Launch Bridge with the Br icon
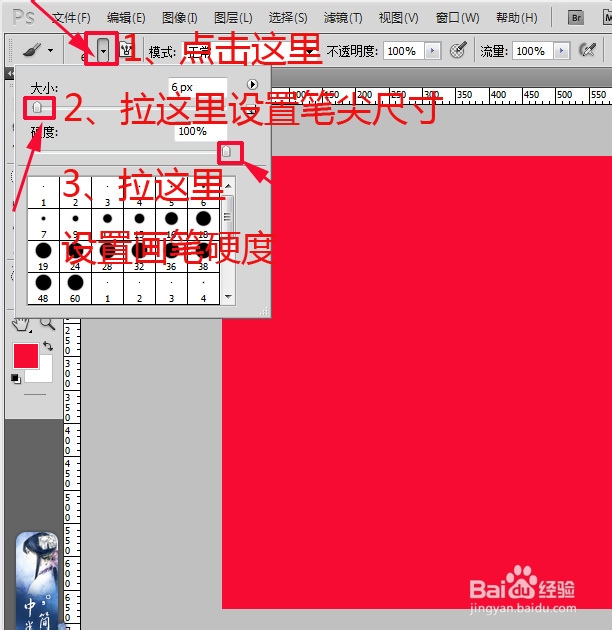612x630 pixels. (576, 18)
